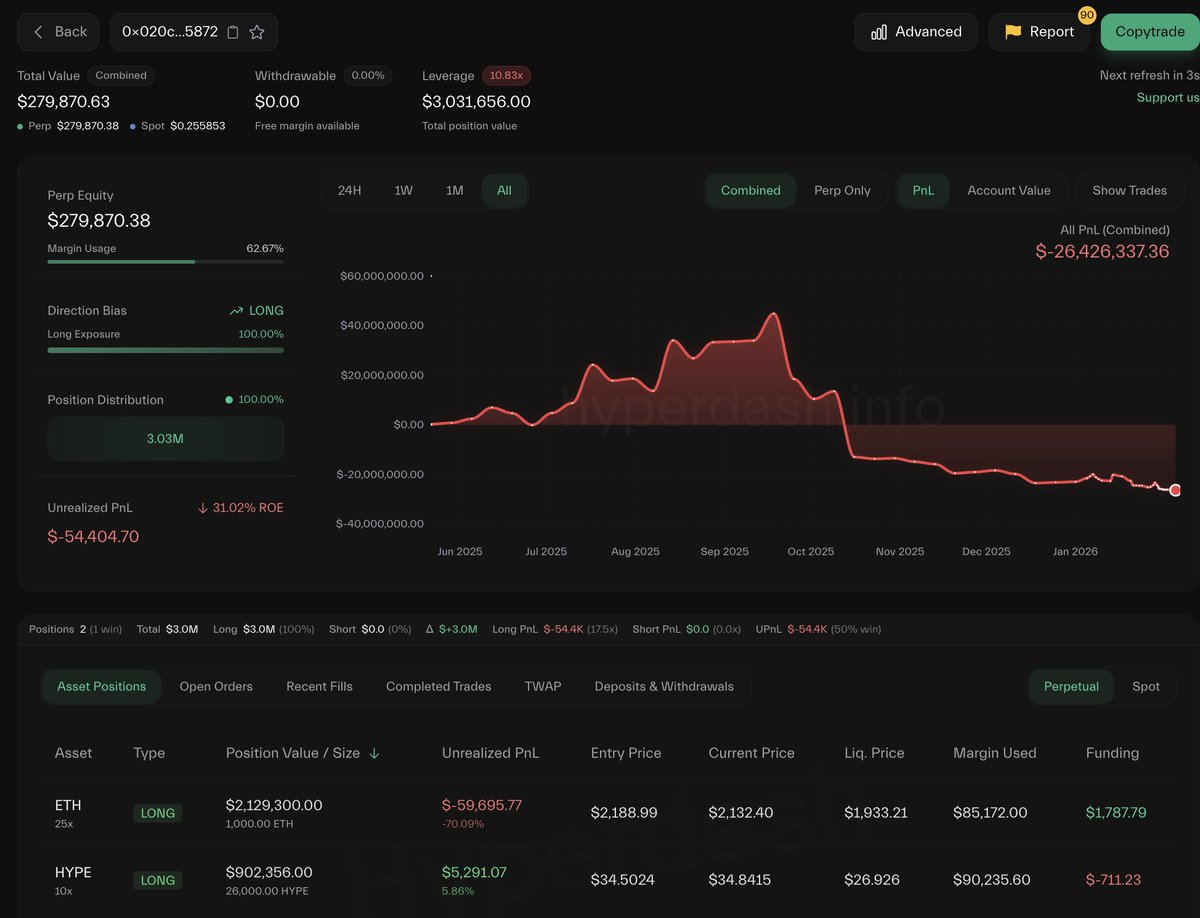Switch to Perp Only mode
This screenshot has height=918, width=1200.
(x=842, y=190)
